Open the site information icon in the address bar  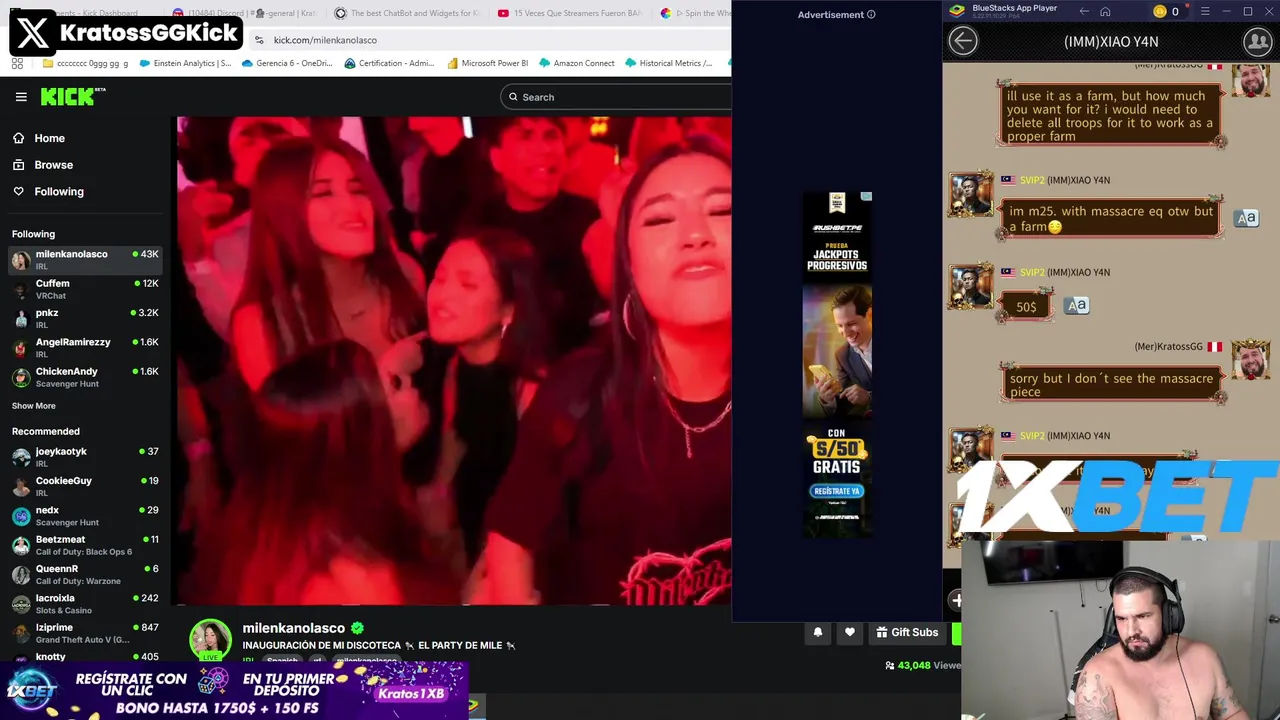[259, 40]
